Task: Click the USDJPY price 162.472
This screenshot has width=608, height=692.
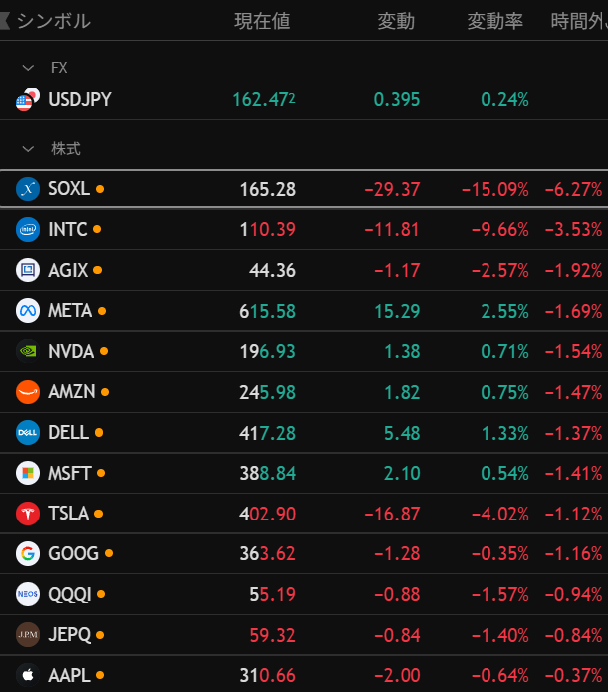Action: coord(264,100)
